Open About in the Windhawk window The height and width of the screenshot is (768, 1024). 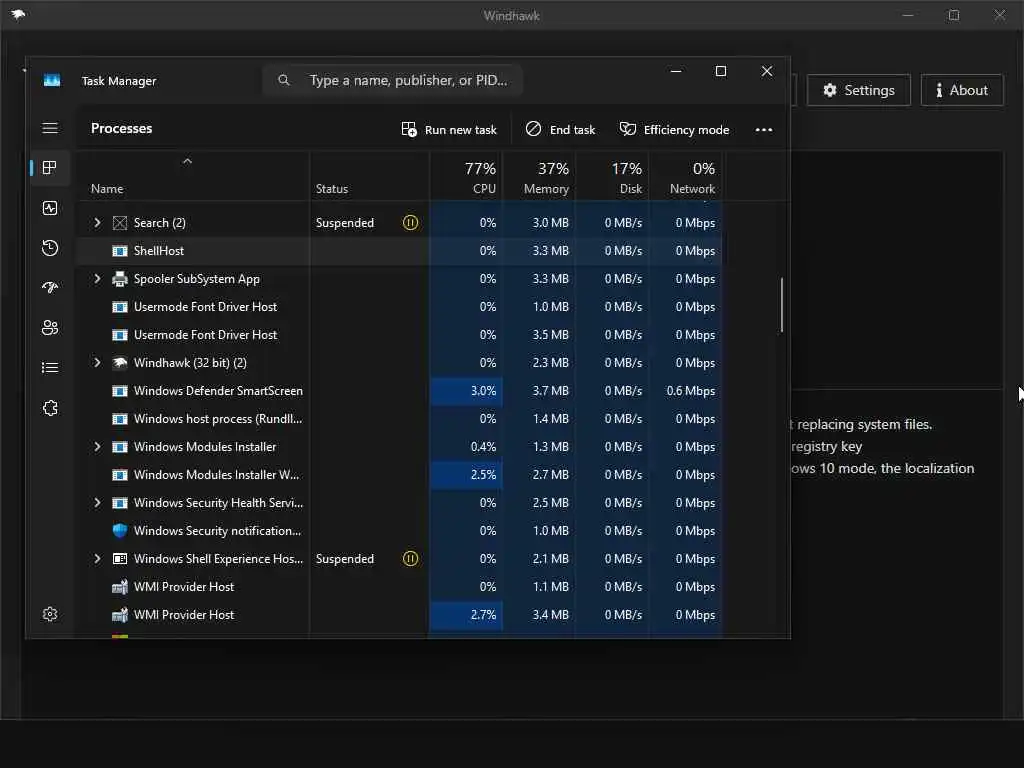point(962,90)
